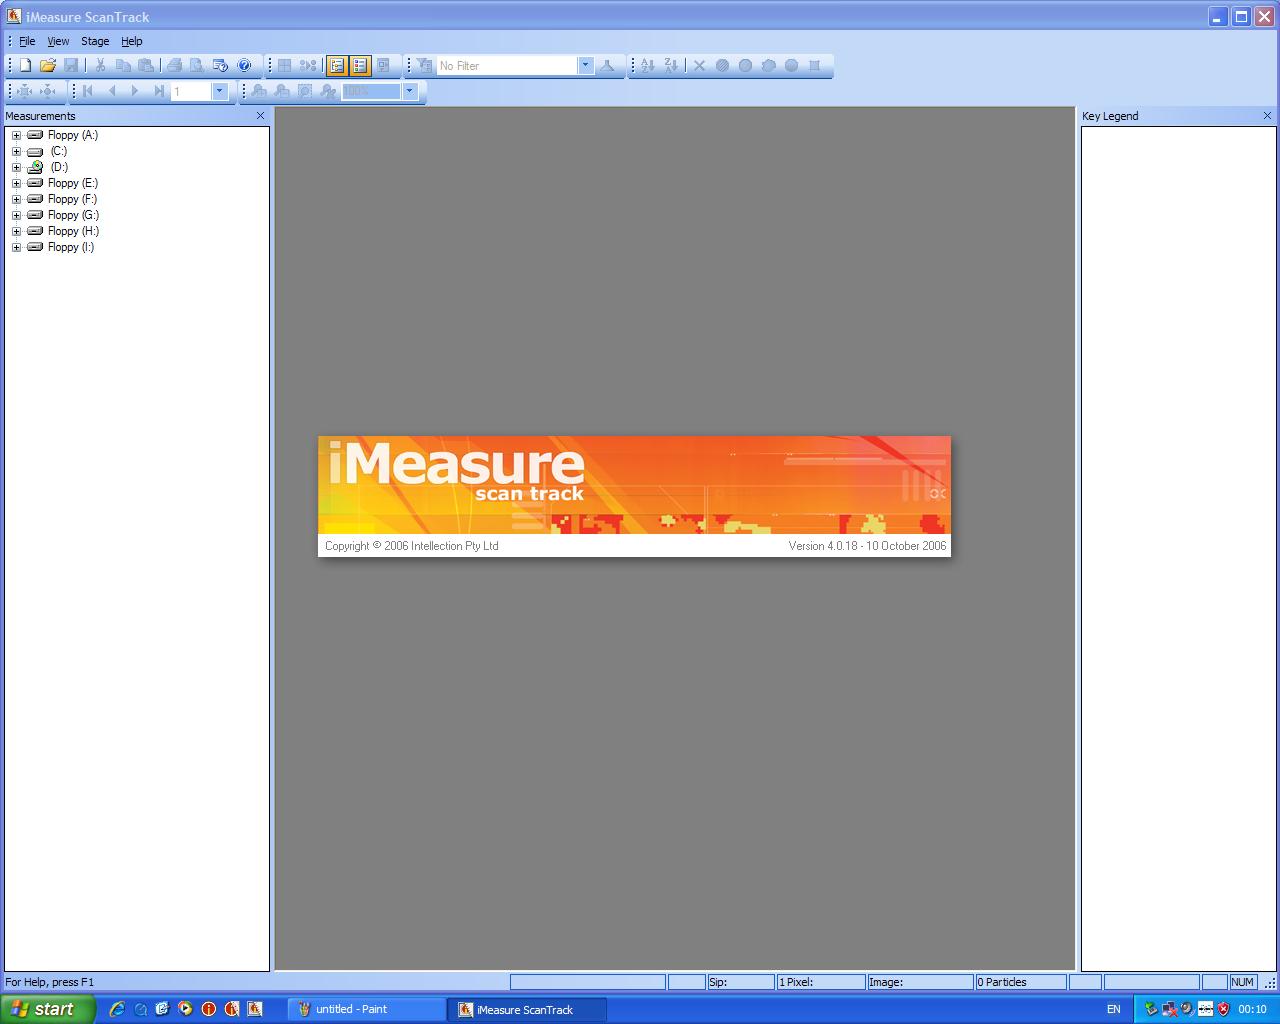Viewport: 1280px width, 1024px height.
Task: Click the Sort Descending Z-A icon
Action: [x=671, y=66]
